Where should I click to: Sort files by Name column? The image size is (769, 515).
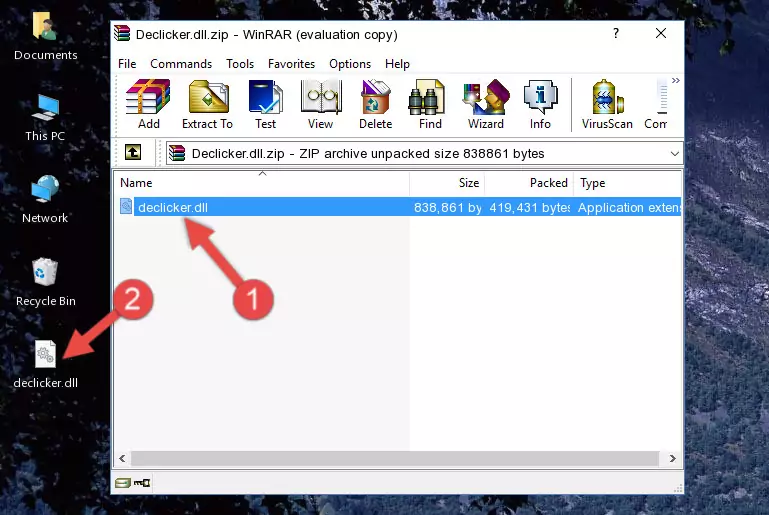pyautogui.click(x=262, y=183)
